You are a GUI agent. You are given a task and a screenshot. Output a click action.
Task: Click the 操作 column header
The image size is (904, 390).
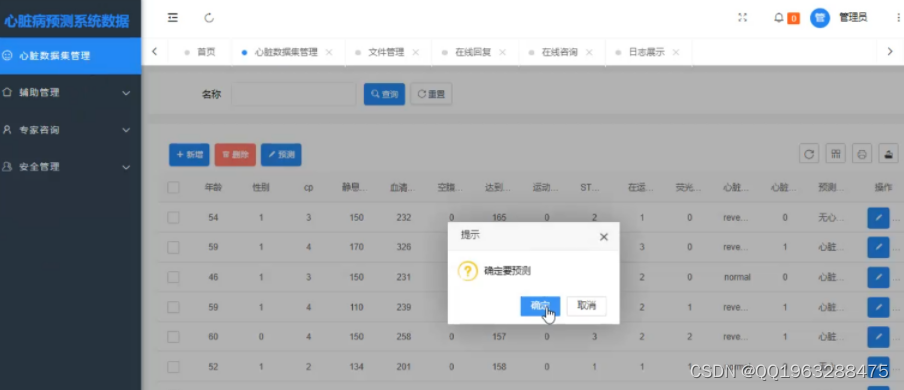(x=883, y=188)
